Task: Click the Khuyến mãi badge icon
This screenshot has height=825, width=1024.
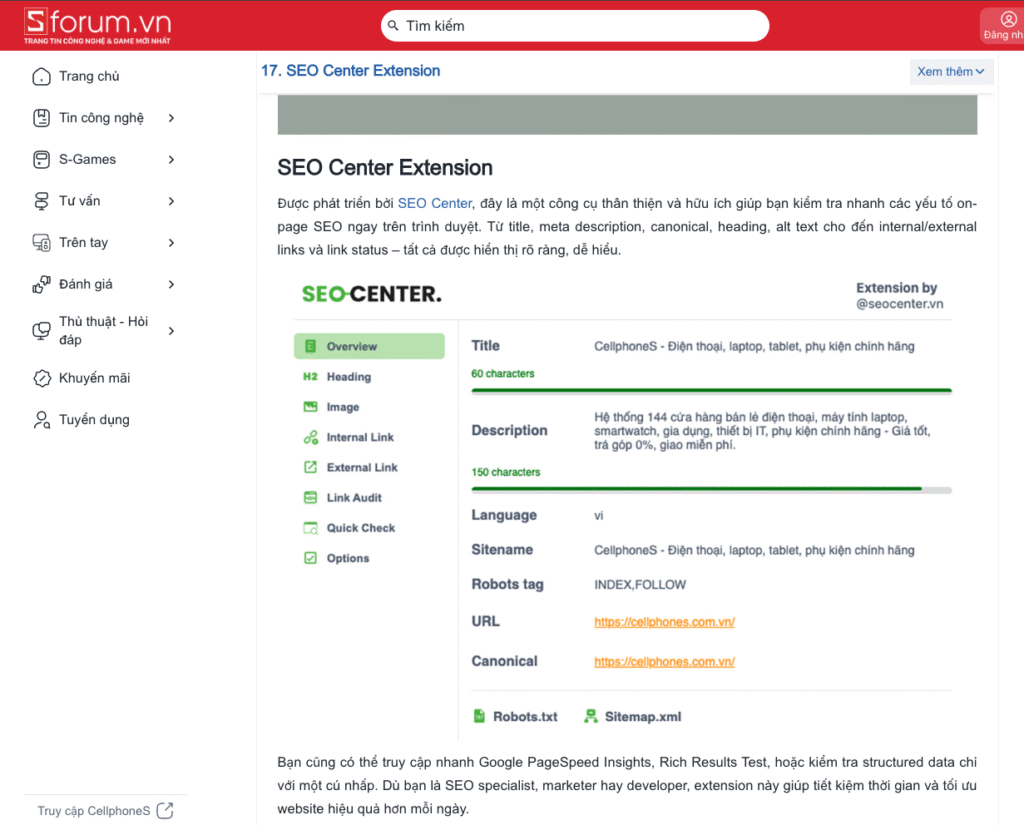Action: click(41, 378)
